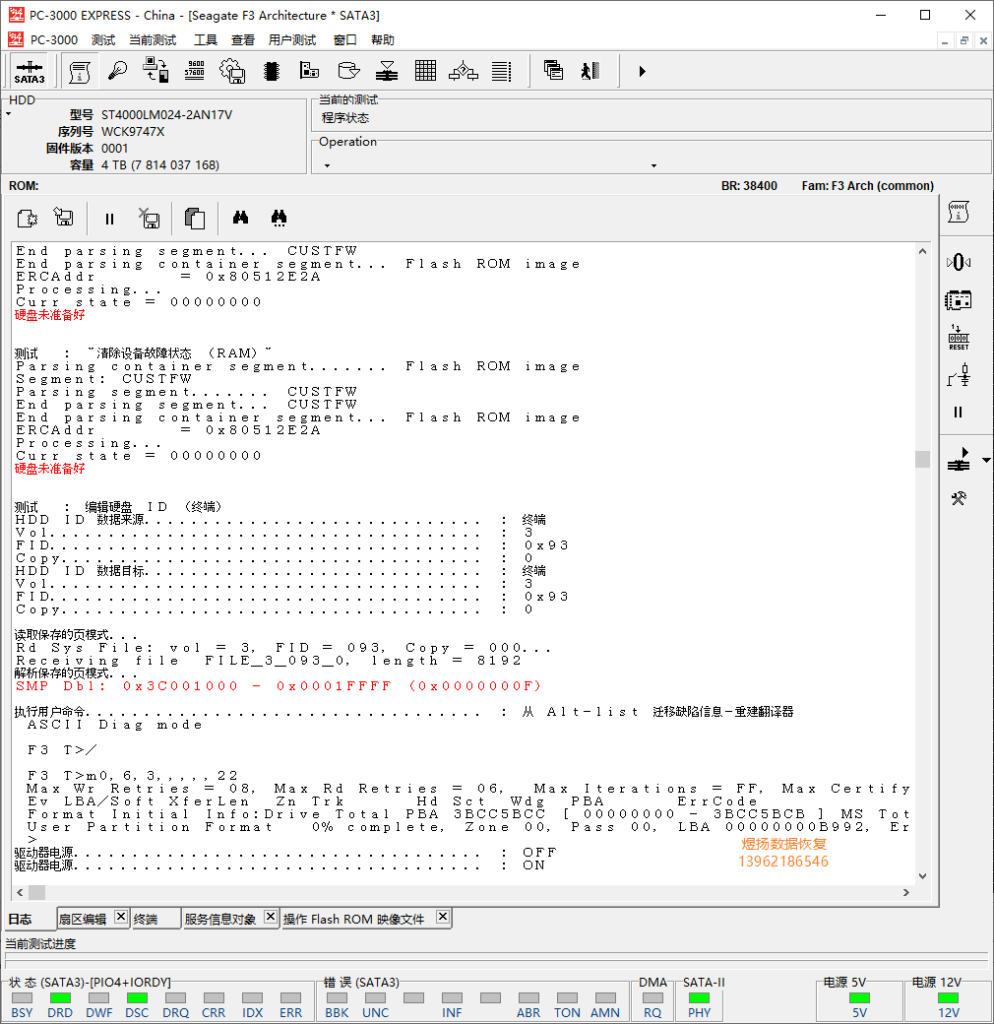Close the 操作 Flash ROM 映像文件 tab
Viewport: 994px width, 1024px height.
[x=443, y=917]
